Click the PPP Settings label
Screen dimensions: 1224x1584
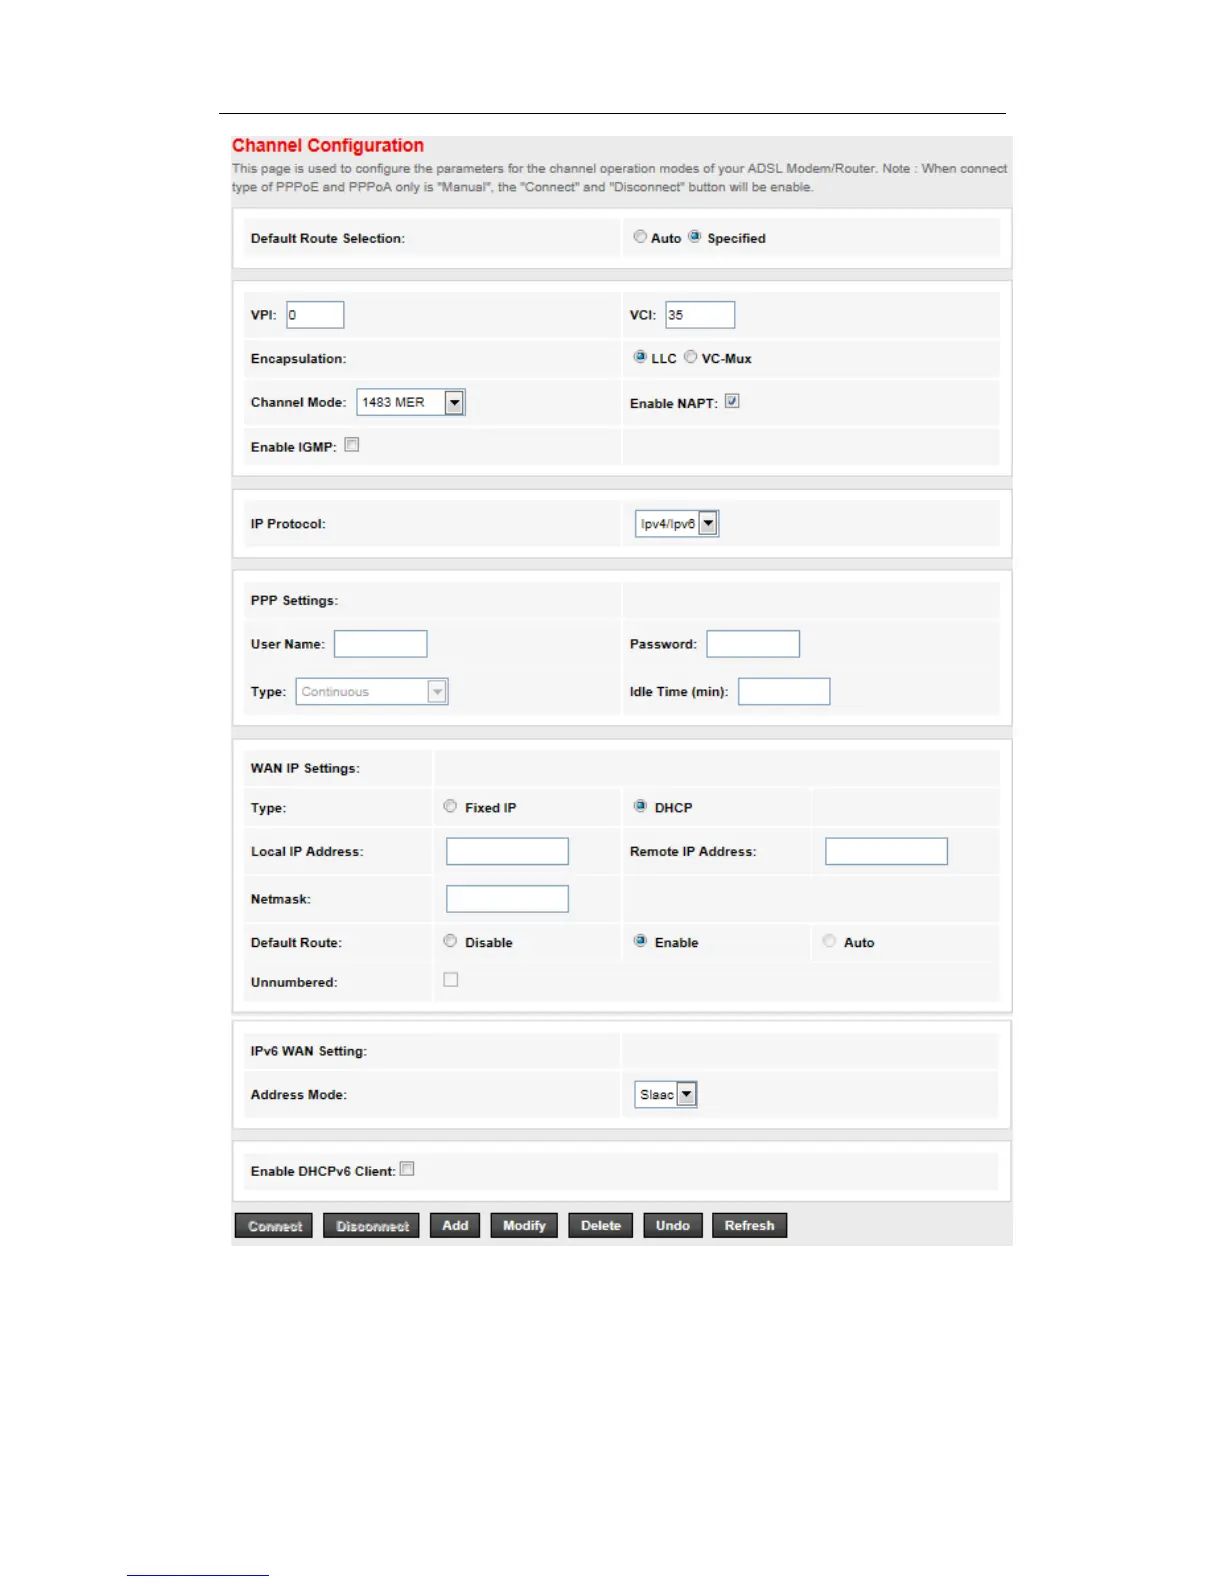(x=294, y=601)
